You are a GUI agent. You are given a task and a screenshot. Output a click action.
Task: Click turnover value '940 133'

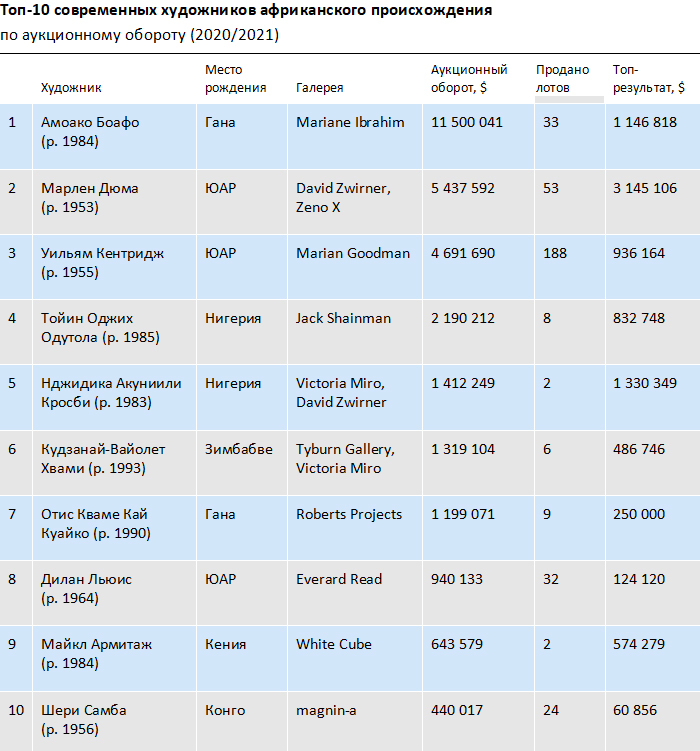pyautogui.click(x=457, y=579)
